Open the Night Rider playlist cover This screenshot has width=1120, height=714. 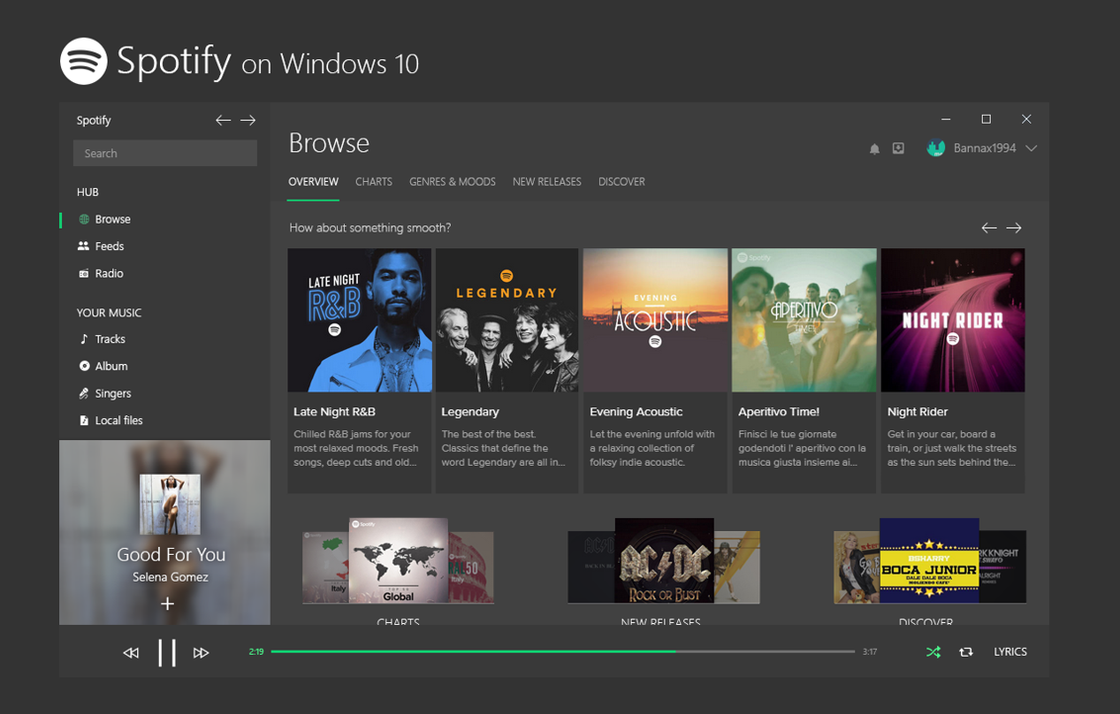[x=952, y=320]
